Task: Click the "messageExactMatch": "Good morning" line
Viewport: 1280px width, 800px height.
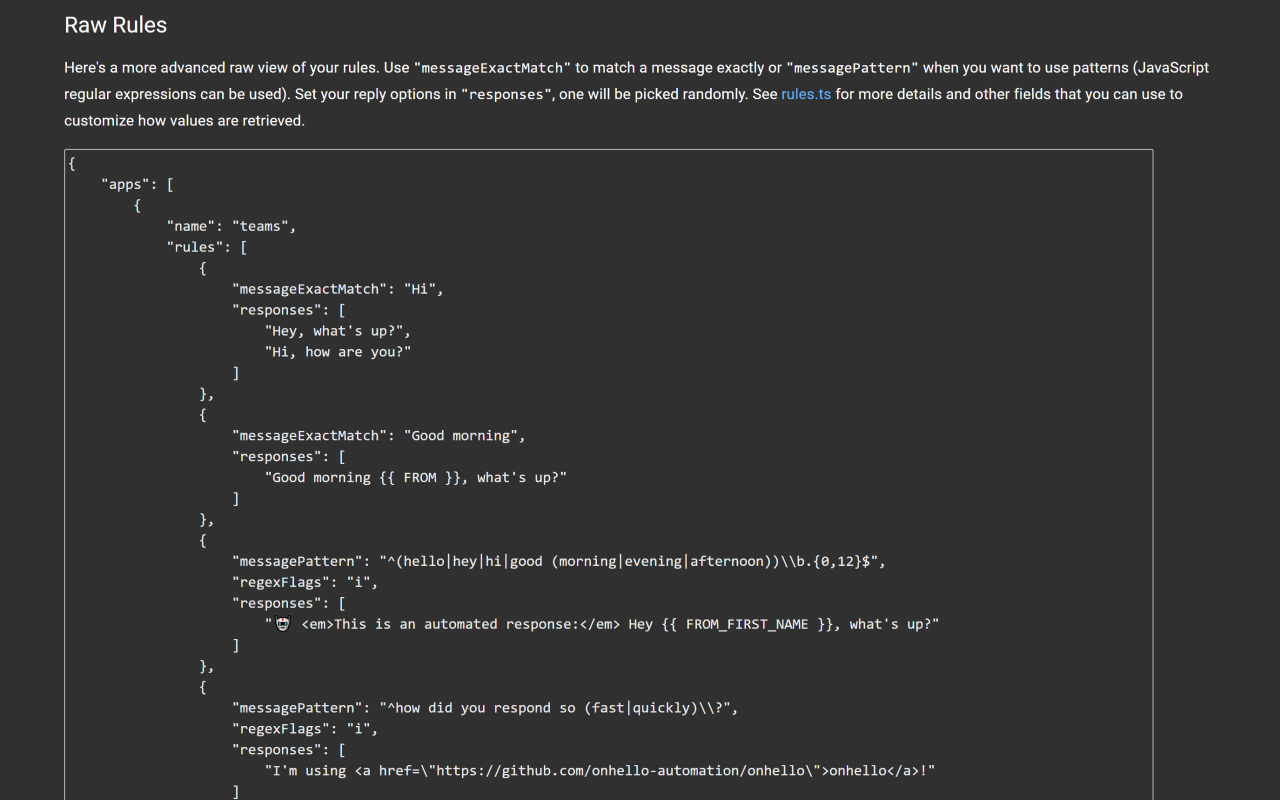Action: click(379, 436)
